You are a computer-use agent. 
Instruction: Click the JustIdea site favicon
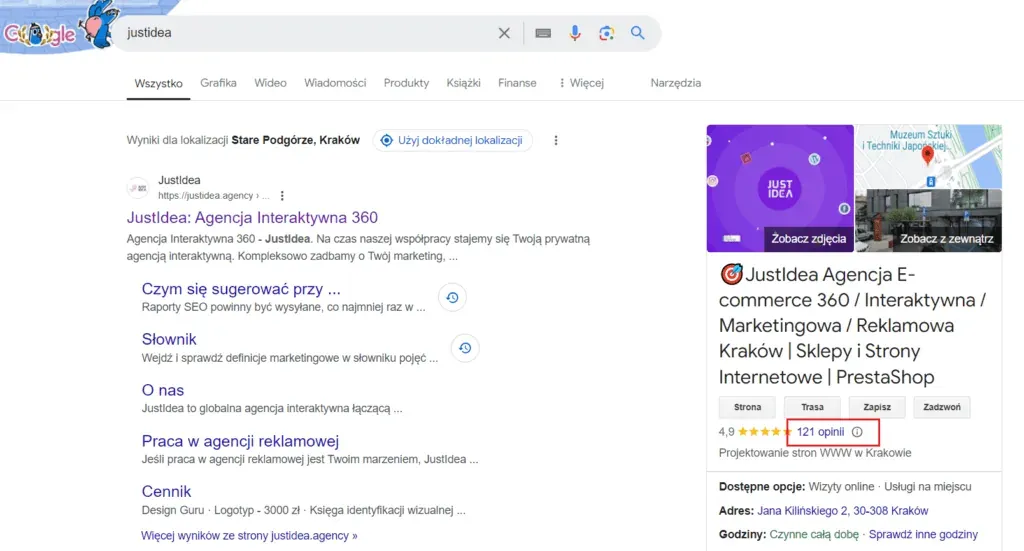[x=138, y=188]
